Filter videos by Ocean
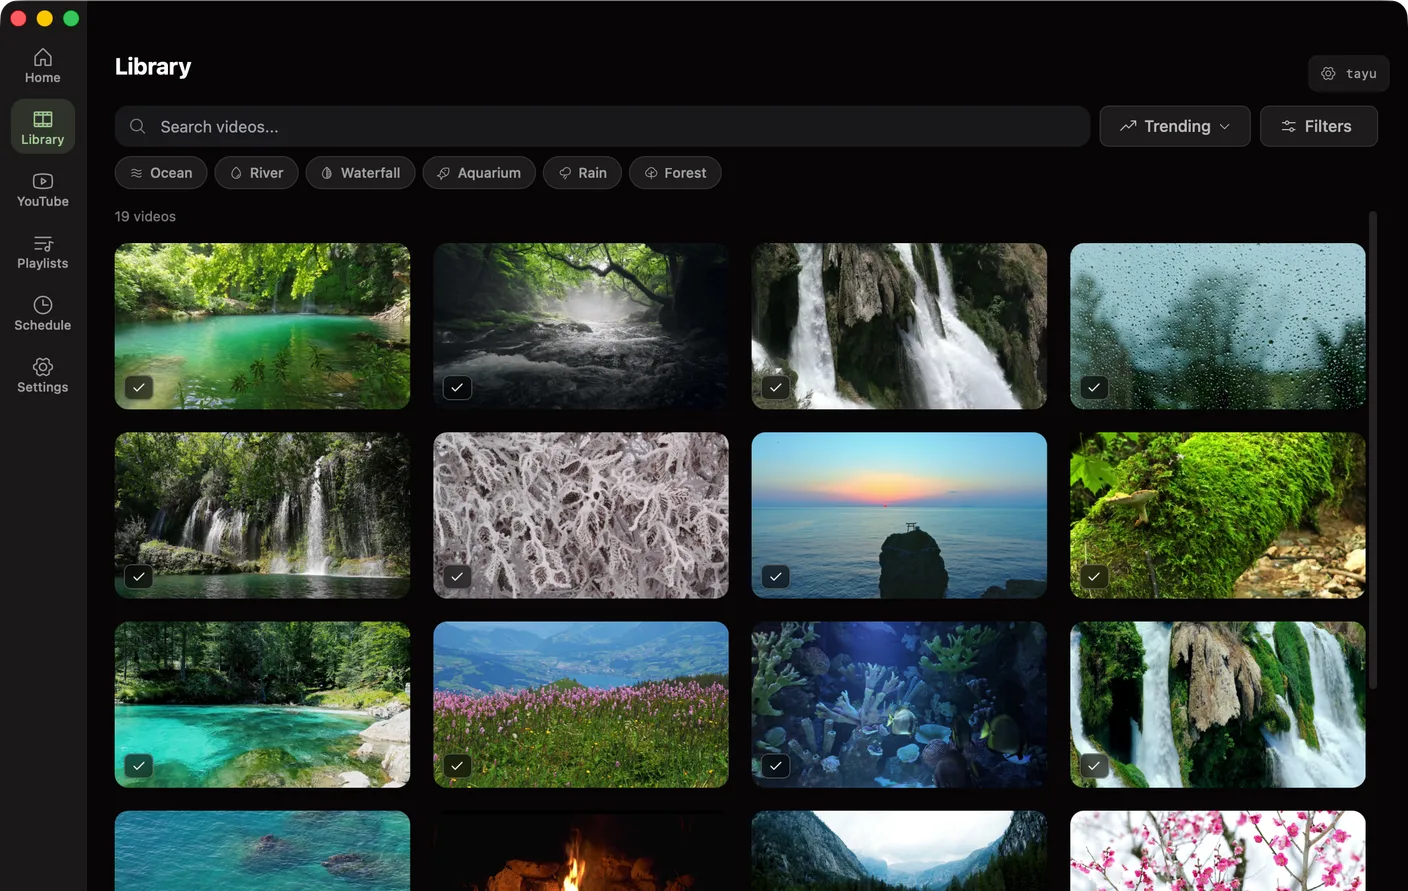 [161, 173]
